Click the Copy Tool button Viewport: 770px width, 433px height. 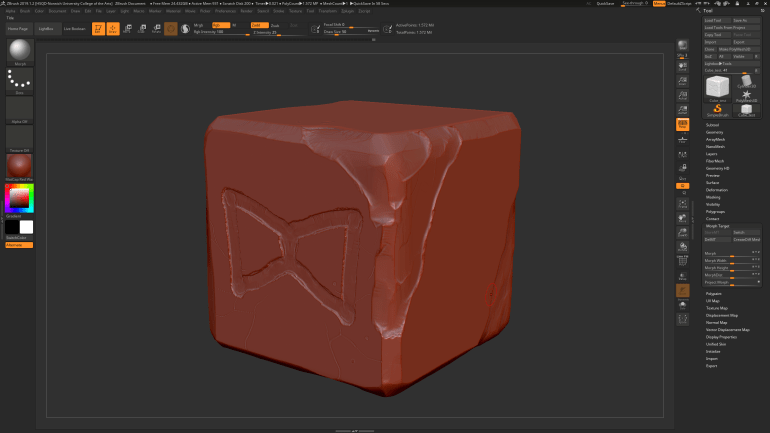tap(717, 35)
